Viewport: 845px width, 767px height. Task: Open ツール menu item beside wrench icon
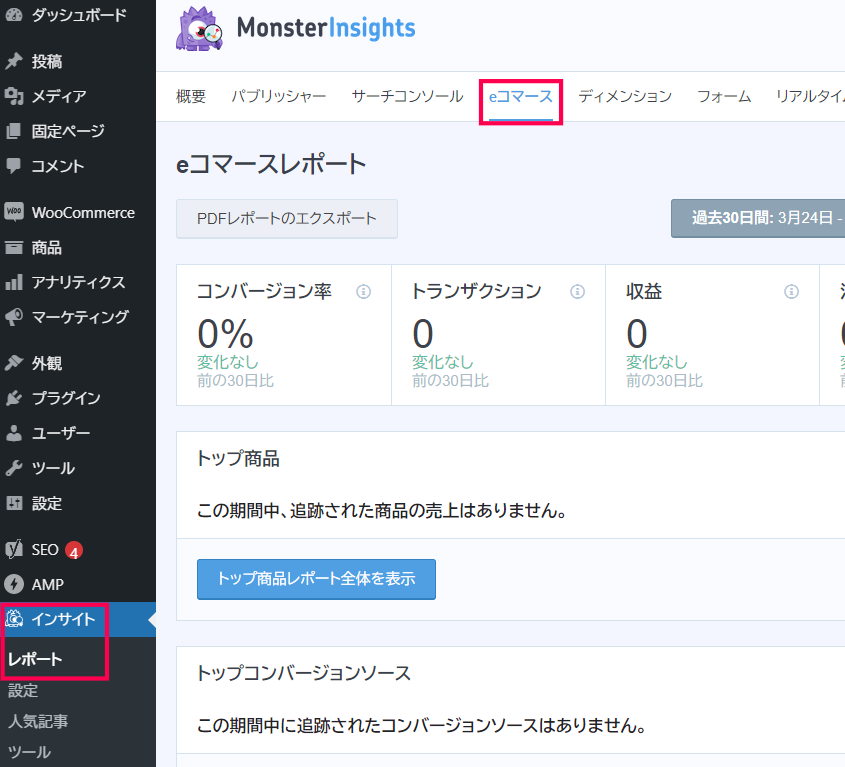click(x=53, y=468)
